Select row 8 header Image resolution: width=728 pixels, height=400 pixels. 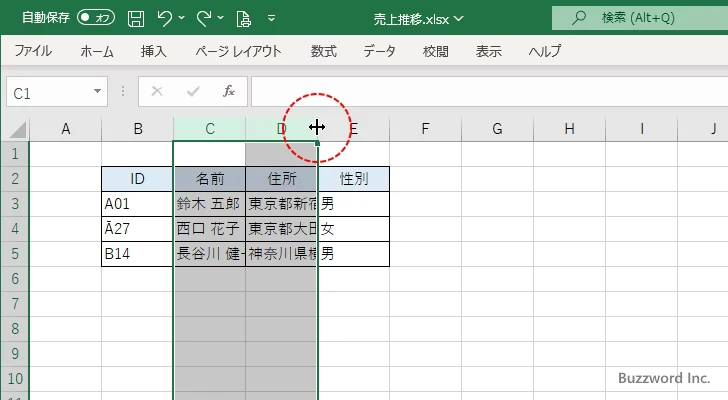[x=15, y=329]
